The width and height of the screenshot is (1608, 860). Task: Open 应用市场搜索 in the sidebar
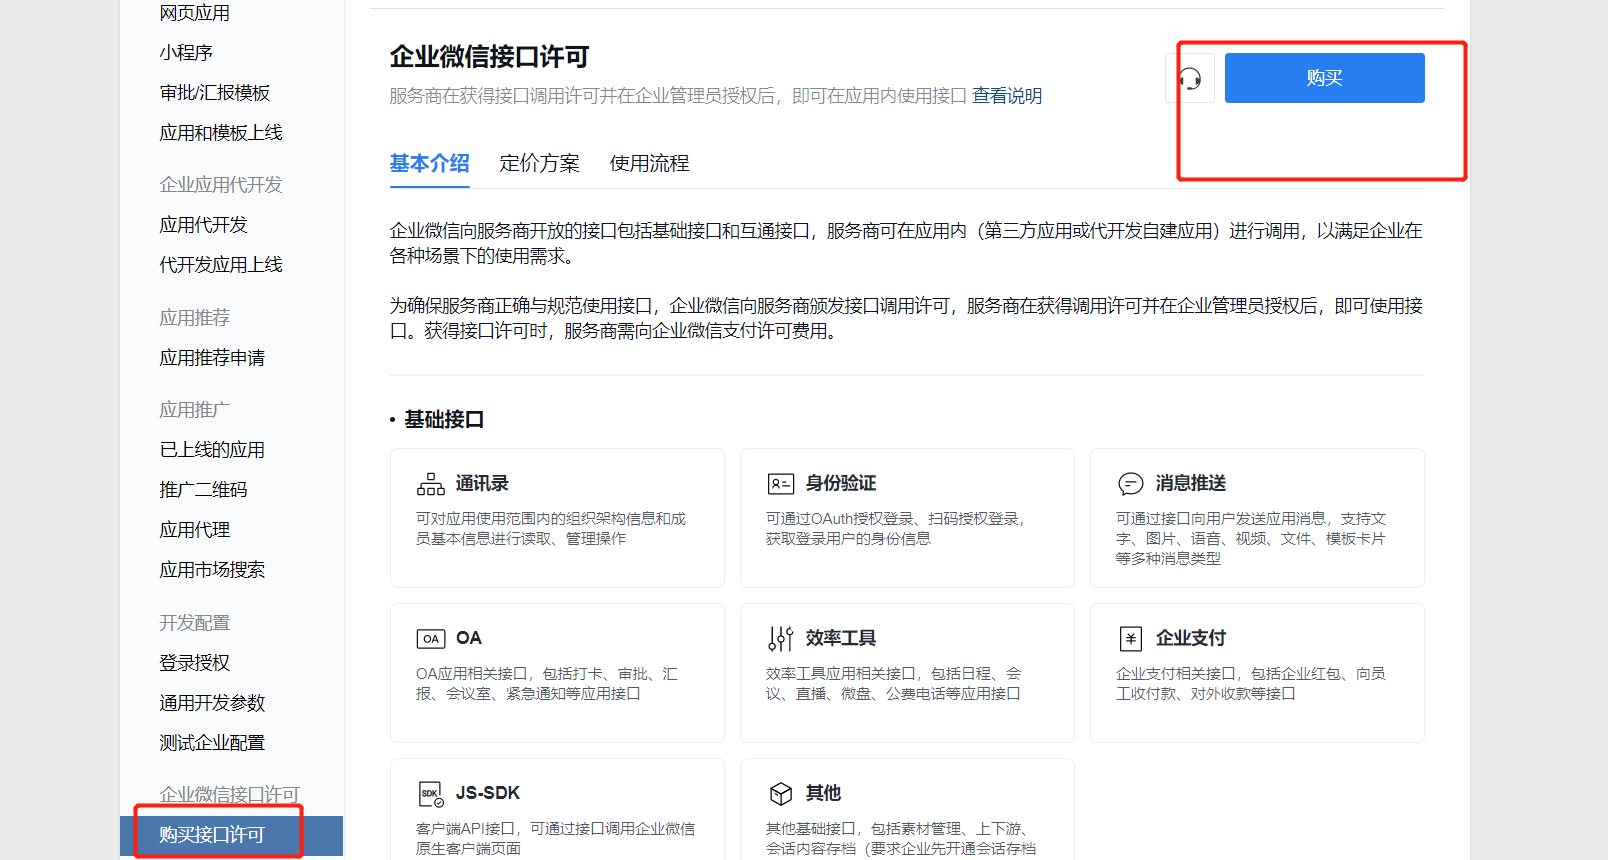(x=213, y=570)
